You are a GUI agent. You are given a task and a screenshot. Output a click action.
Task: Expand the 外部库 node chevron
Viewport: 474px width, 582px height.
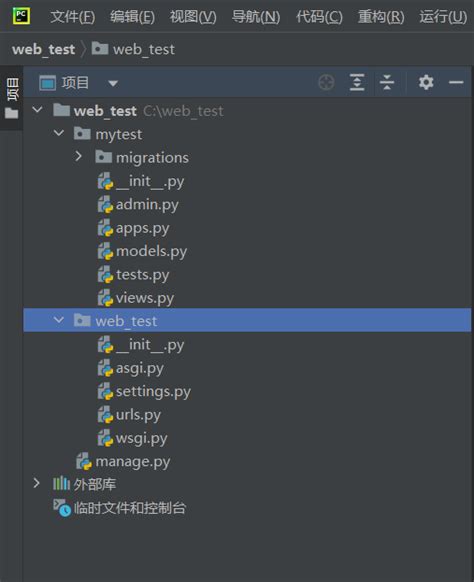tap(36, 483)
